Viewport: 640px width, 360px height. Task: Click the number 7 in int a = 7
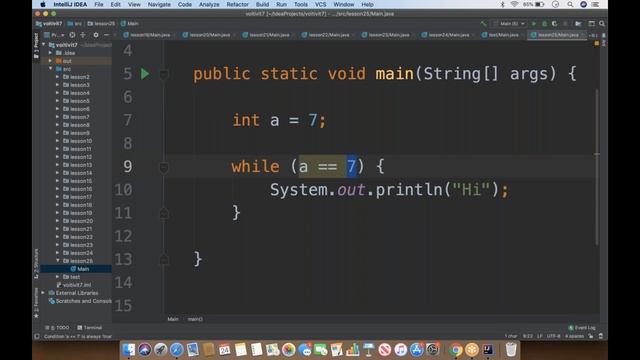pyautogui.click(x=313, y=120)
